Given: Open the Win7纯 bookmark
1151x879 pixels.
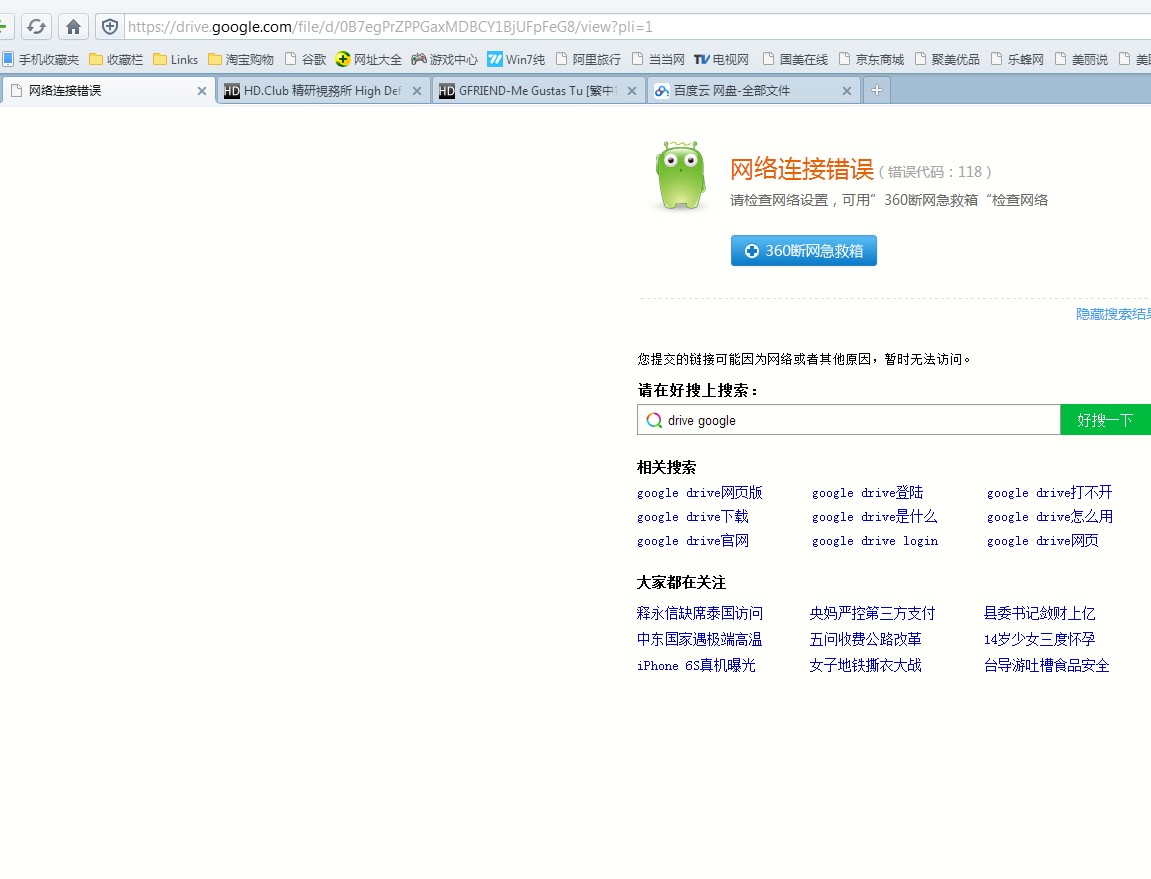Looking at the screenshot, I should pyautogui.click(x=516, y=59).
